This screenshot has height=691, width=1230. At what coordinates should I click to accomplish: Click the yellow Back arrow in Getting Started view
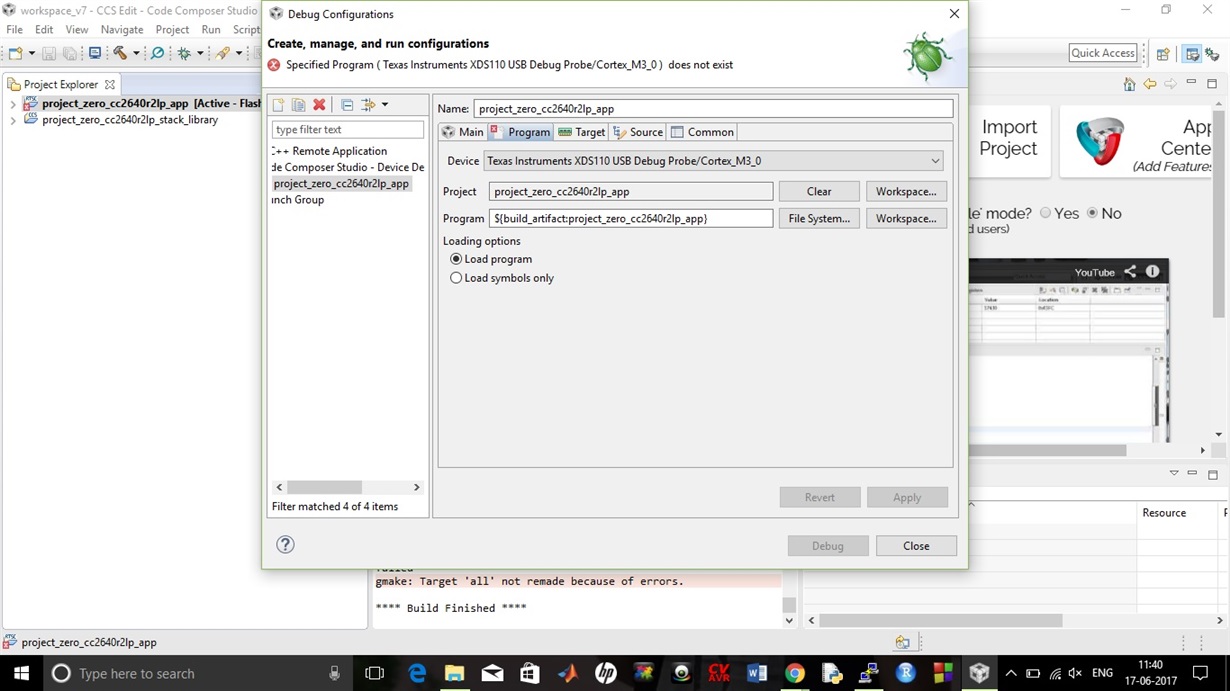1150,84
